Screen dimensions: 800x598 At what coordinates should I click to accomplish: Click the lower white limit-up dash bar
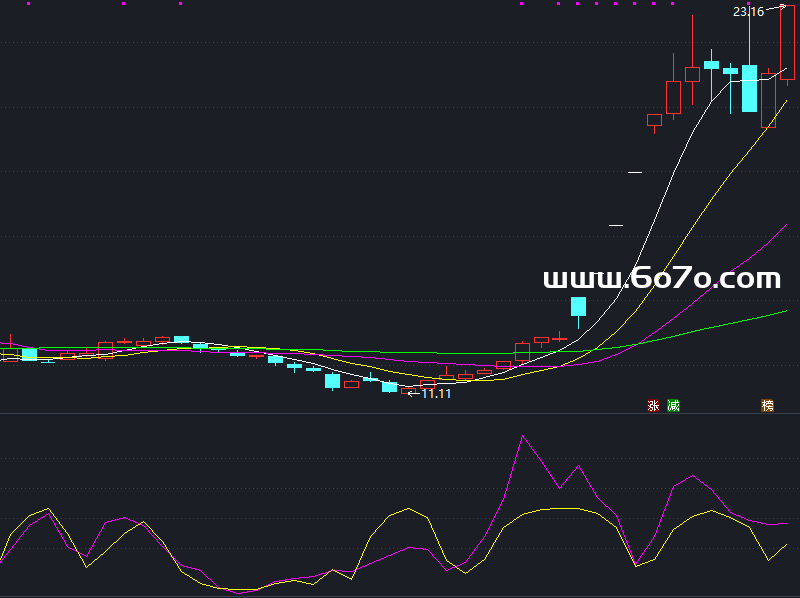[x=616, y=225]
